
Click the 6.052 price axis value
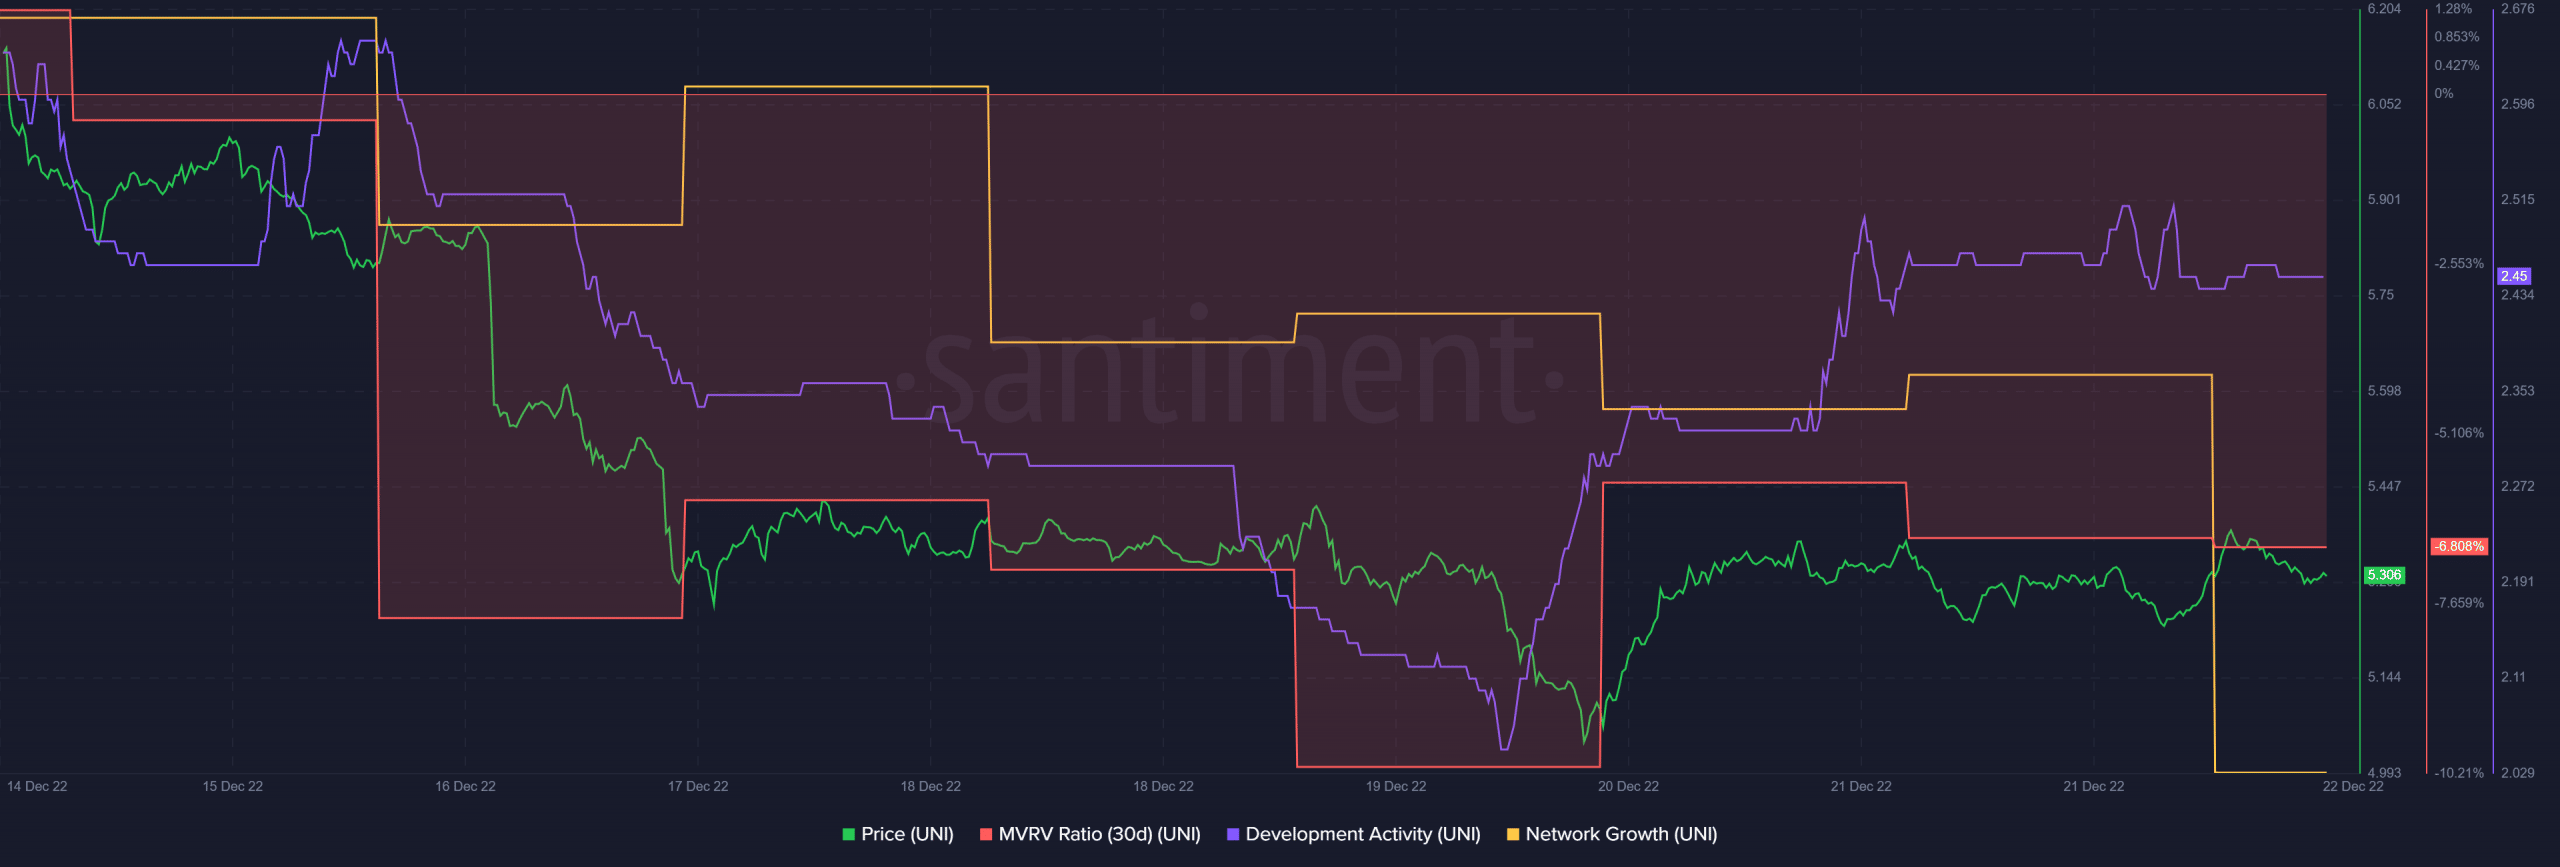tap(2384, 104)
